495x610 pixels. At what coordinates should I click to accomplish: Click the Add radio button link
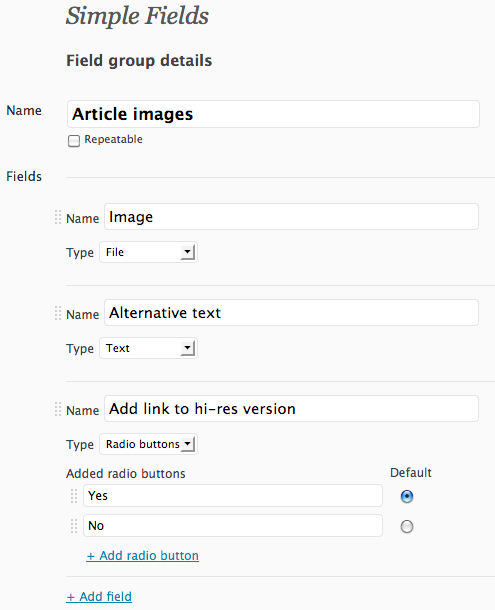[142, 556]
